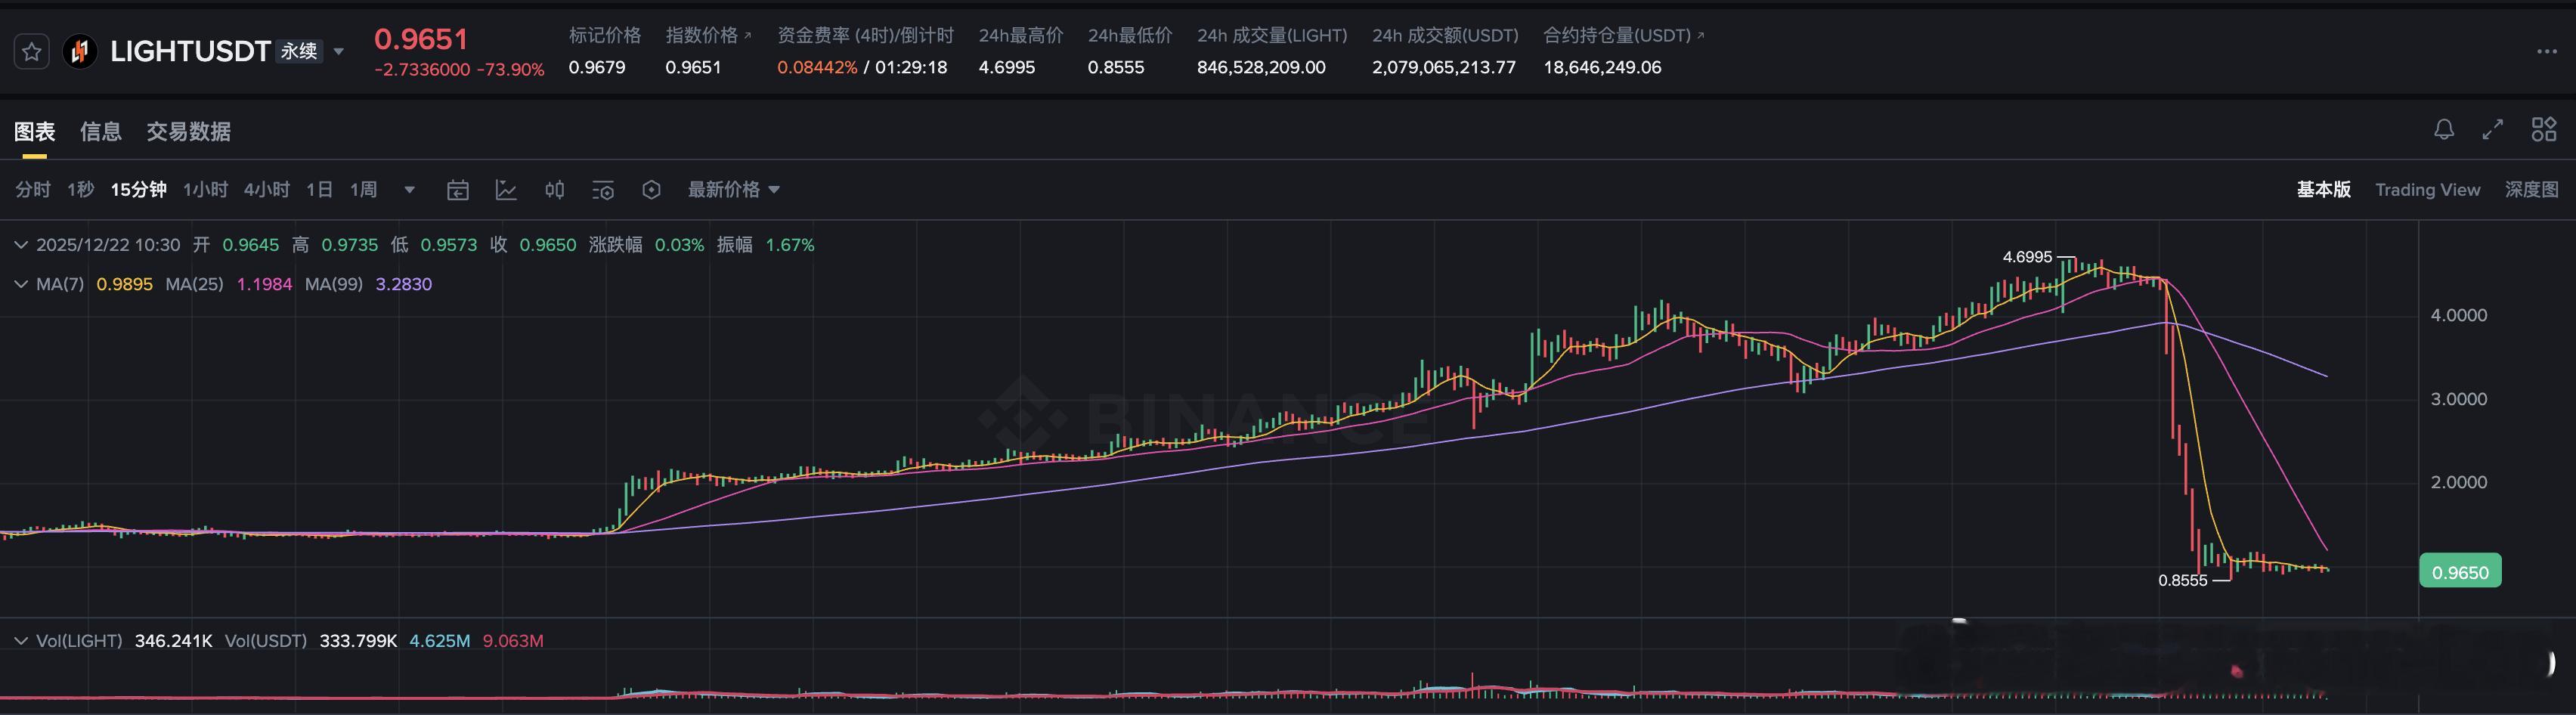
Task: Expand chart to fullscreen with diagonal arrows icon
Action: tap(2492, 129)
